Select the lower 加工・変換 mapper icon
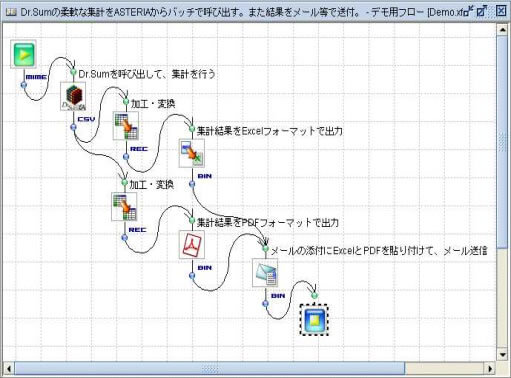 point(124,207)
